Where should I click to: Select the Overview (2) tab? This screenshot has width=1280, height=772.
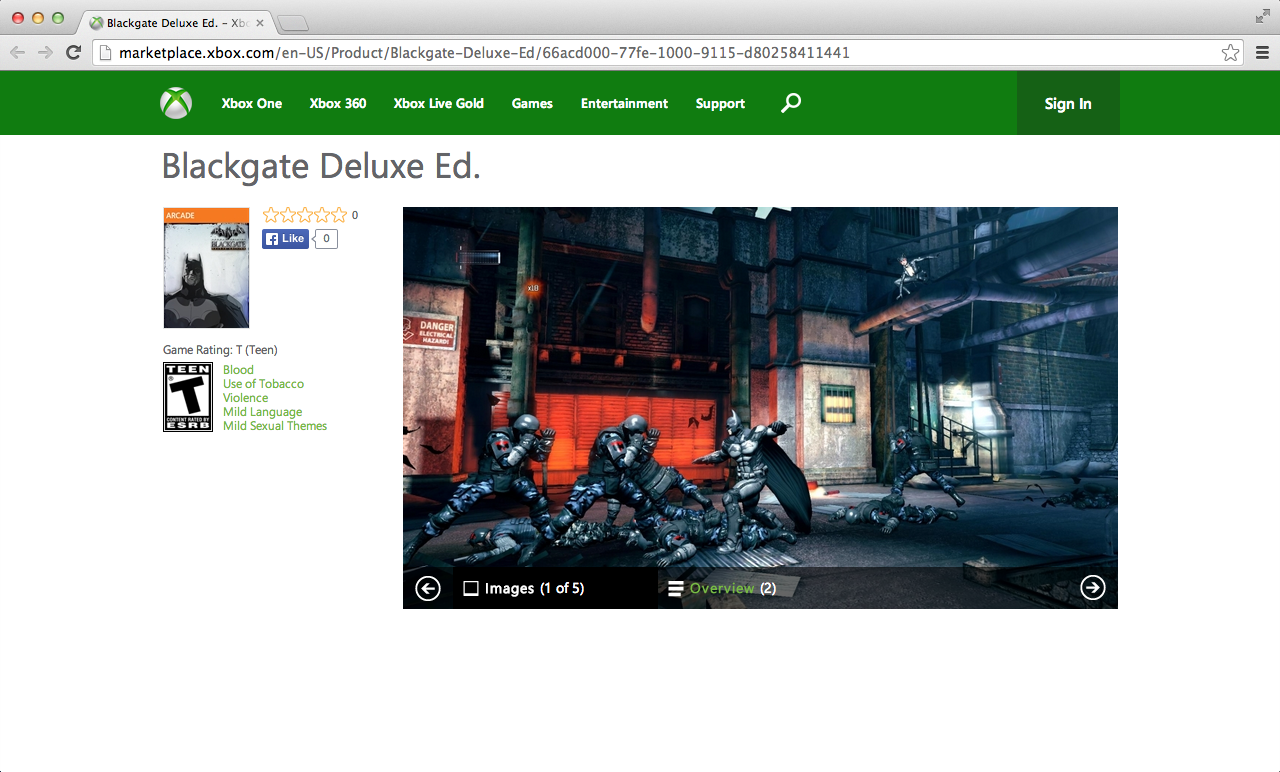point(733,589)
